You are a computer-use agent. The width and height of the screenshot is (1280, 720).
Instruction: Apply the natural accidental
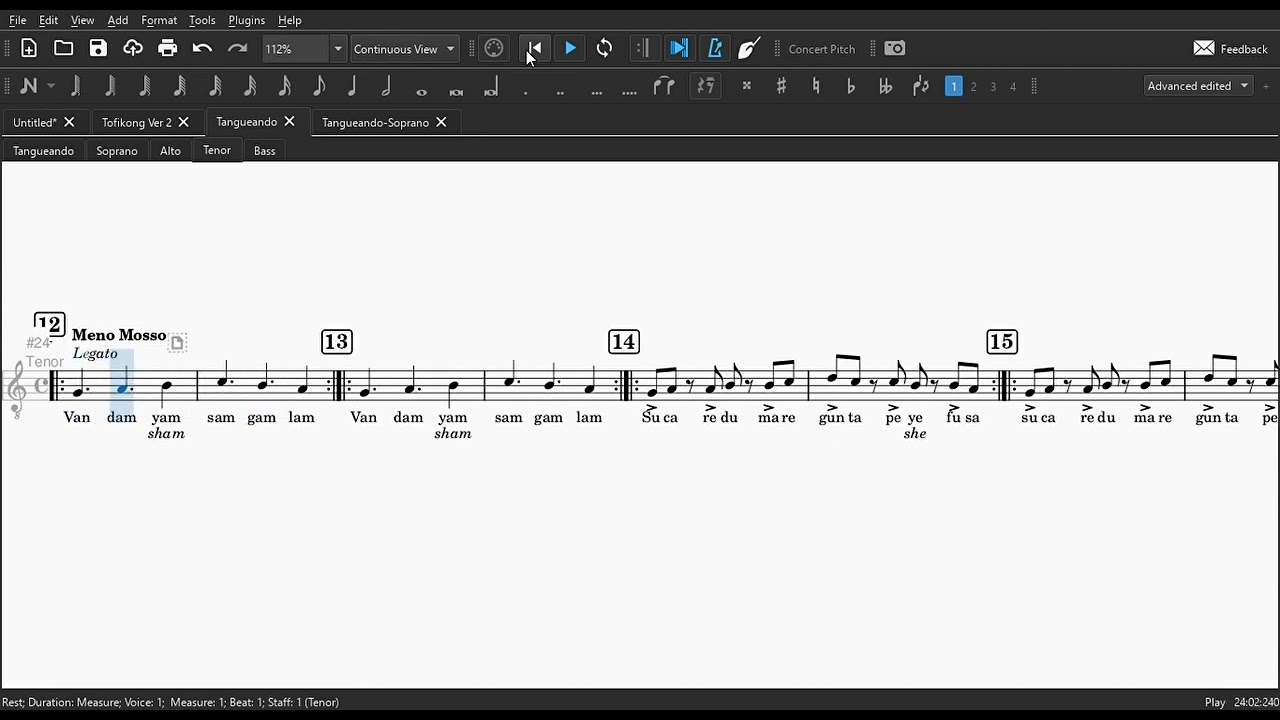(x=816, y=87)
